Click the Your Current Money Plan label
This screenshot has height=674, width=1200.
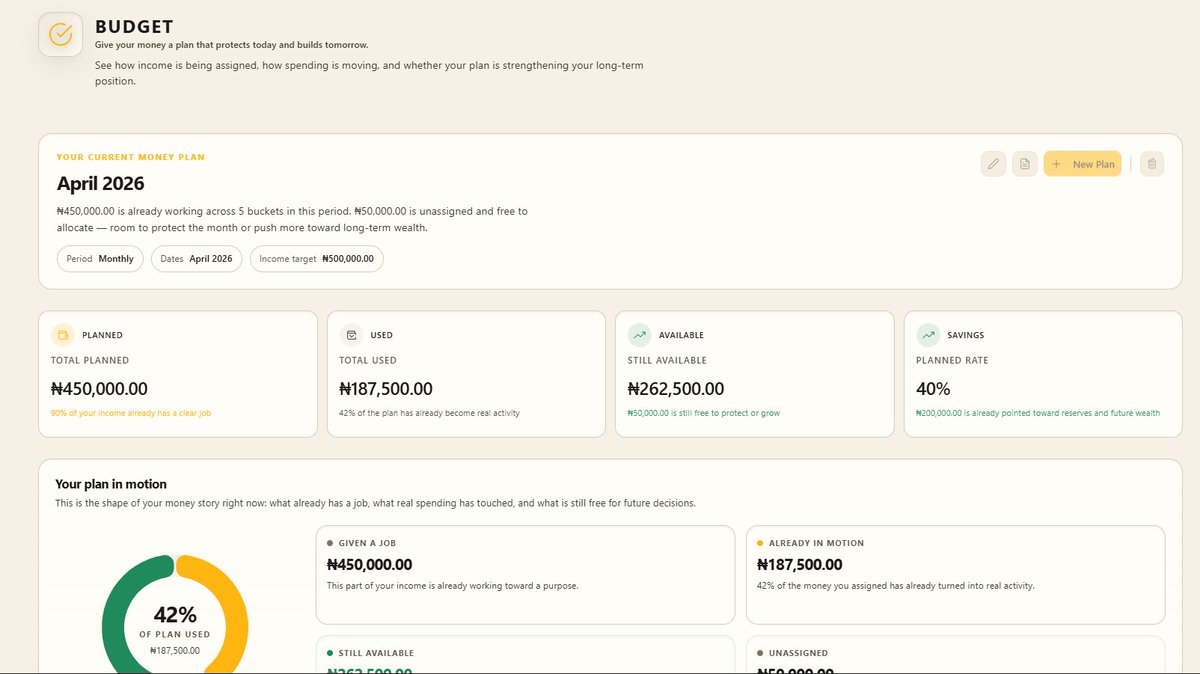click(131, 157)
